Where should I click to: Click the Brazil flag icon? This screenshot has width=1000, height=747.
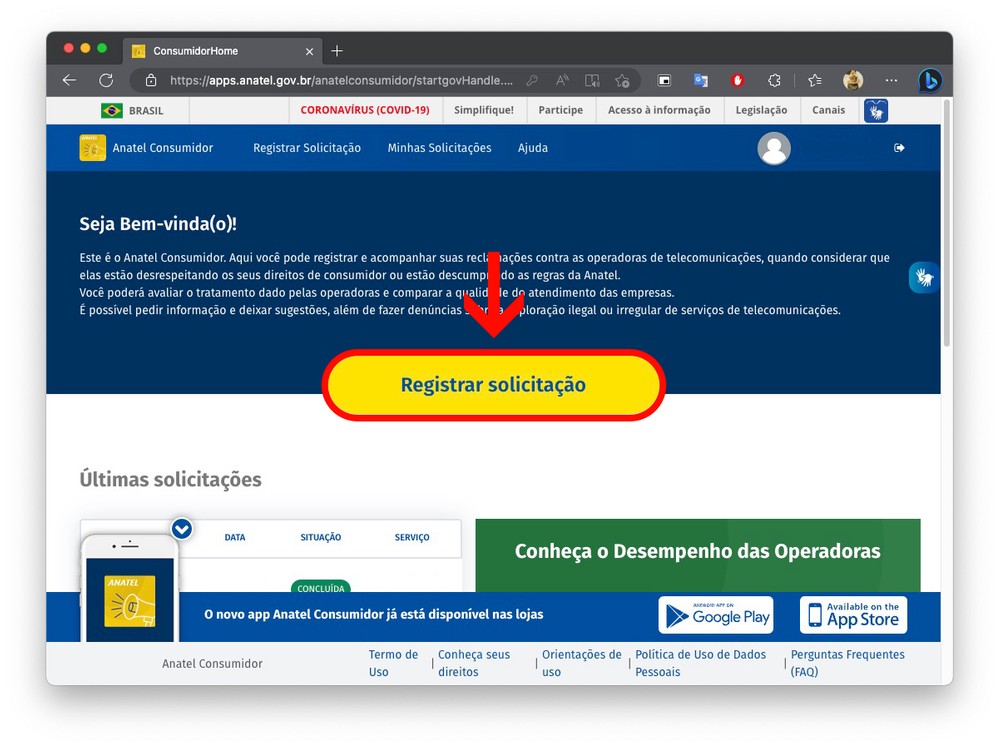pyautogui.click(x=112, y=111)
